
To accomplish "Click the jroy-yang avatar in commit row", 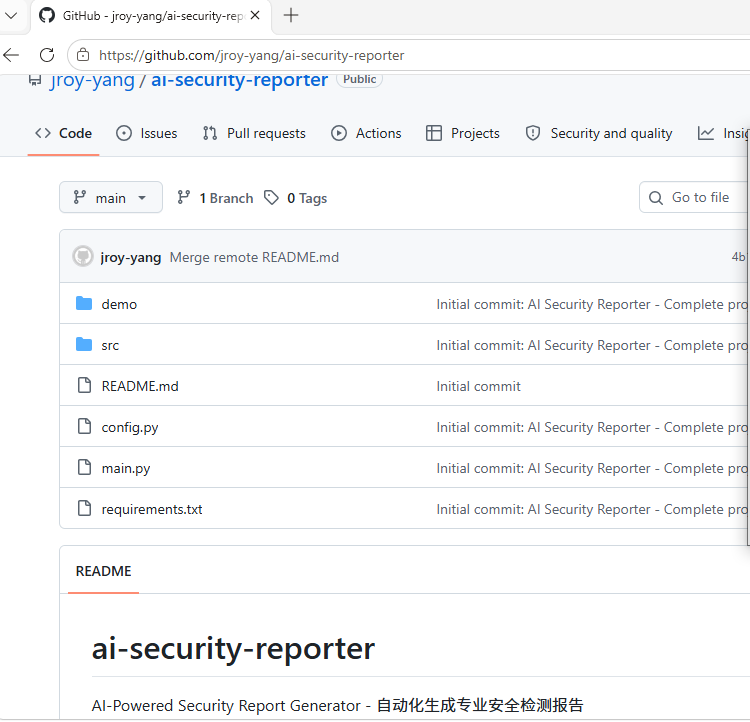I will click(83, 256).
